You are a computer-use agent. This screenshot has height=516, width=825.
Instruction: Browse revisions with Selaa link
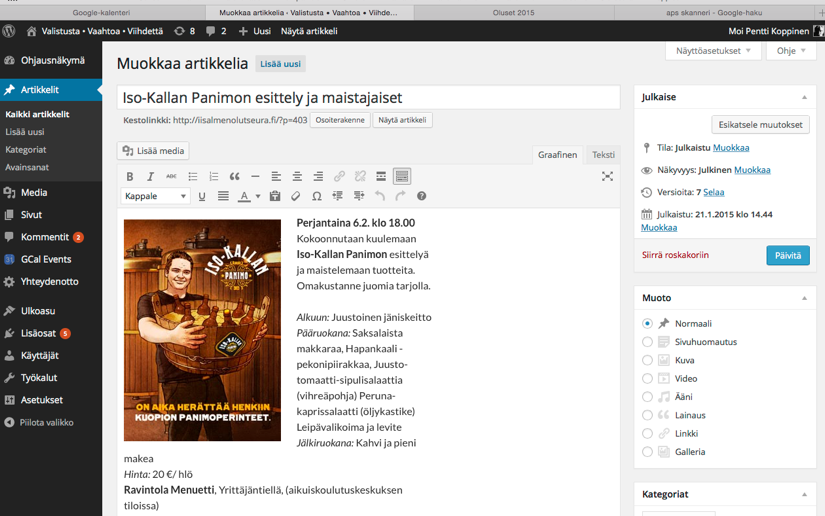(x=713, y=193)
